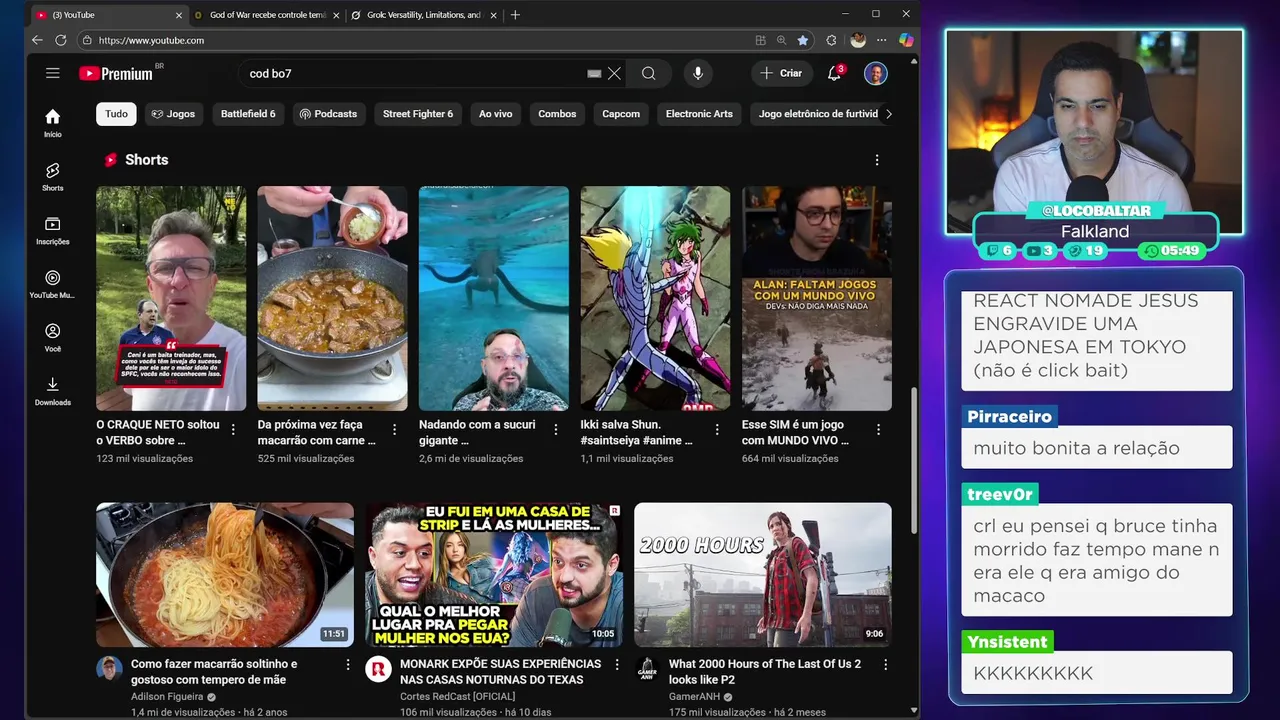The height and width of the screenshot is (720, 1280).
Task: Go back with browser back arrow
Action: click(x=37, y=40)
